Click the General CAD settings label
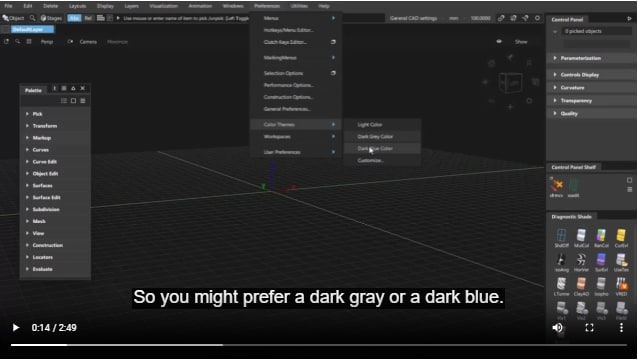The image size is (638, 360). [x=413, y=18]
